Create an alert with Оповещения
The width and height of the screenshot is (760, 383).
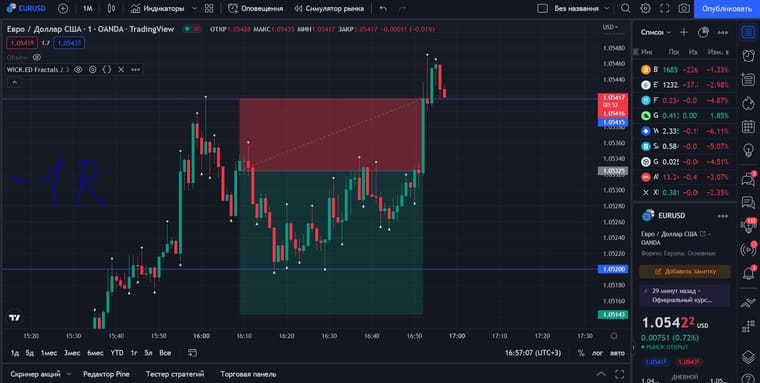pos(255,8)
